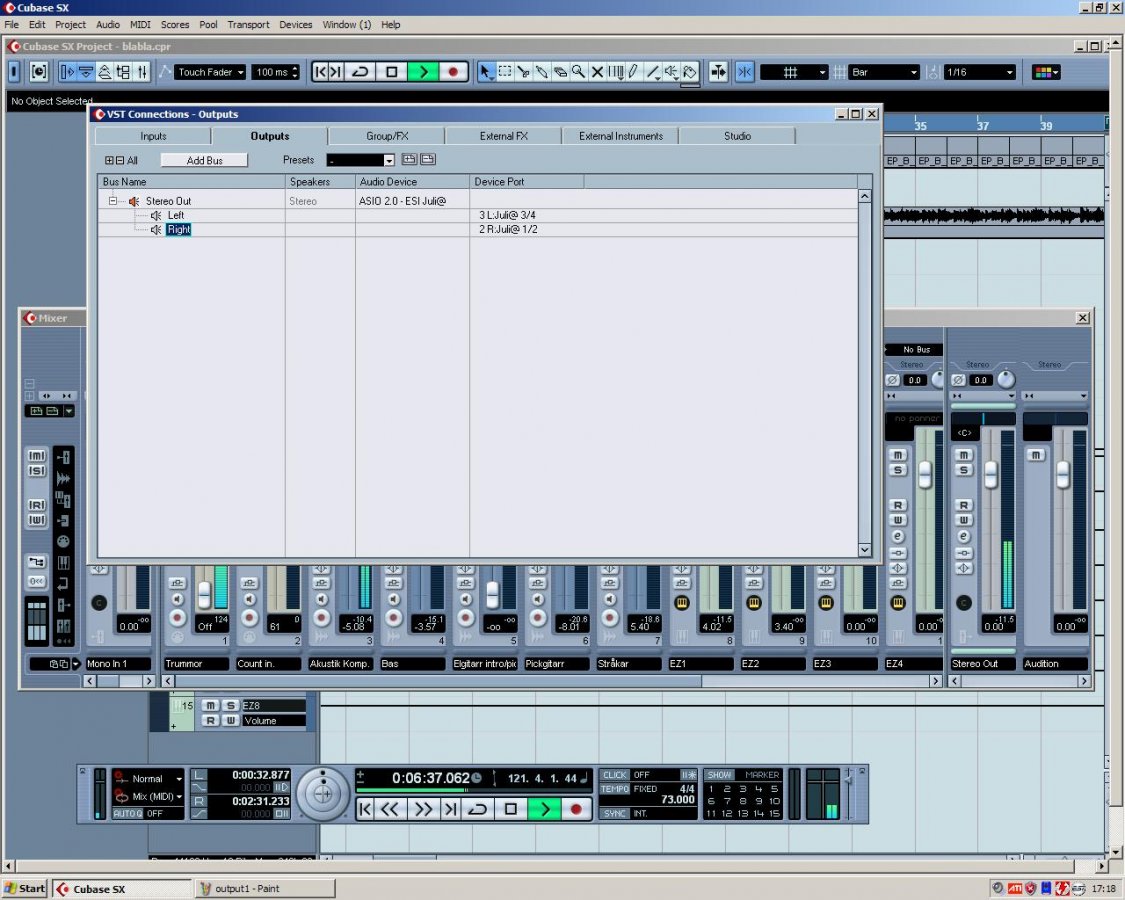Click Record button in main toolbar
This screenshot has width=1125, height=900.
coord(453,72)
